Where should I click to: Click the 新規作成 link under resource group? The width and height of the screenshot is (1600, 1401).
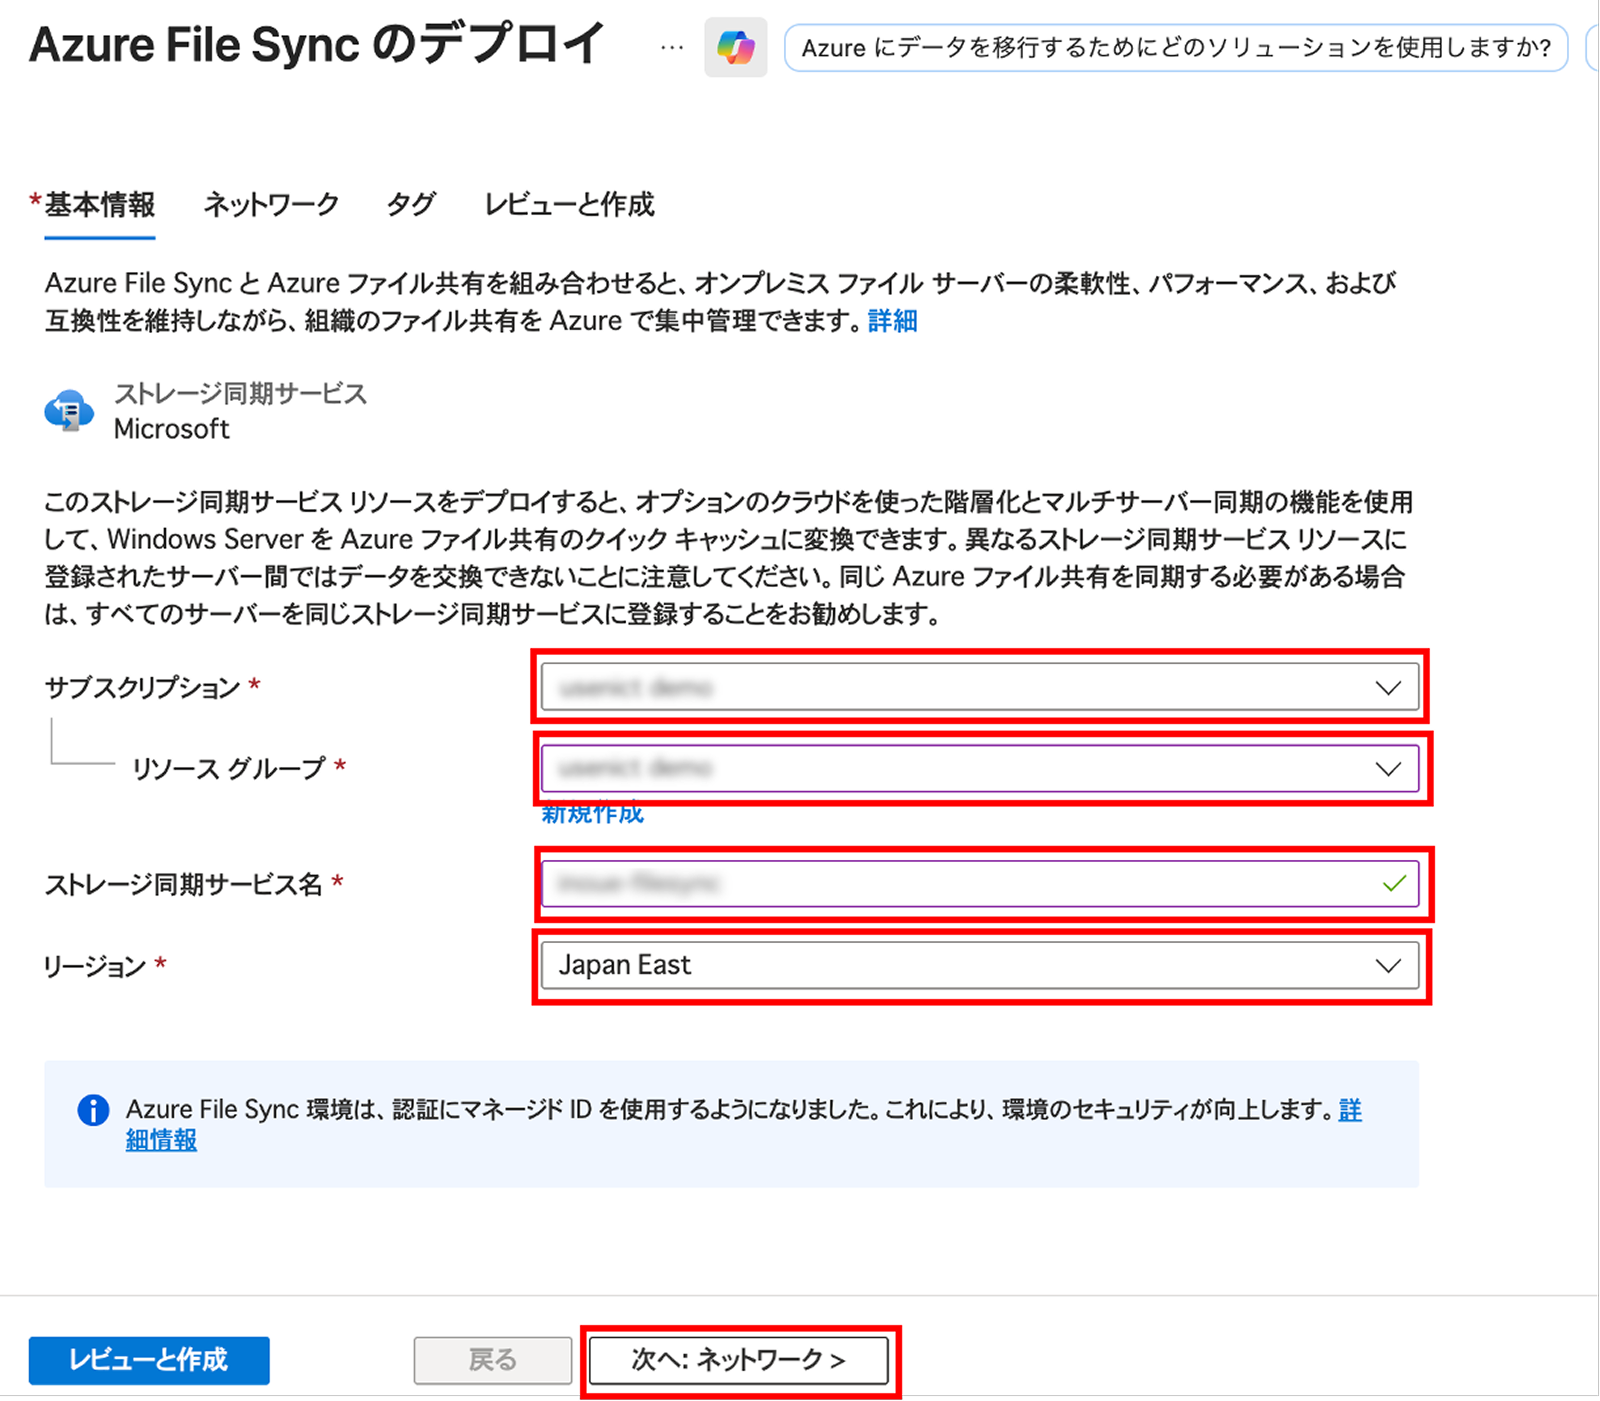pos(592,814)
